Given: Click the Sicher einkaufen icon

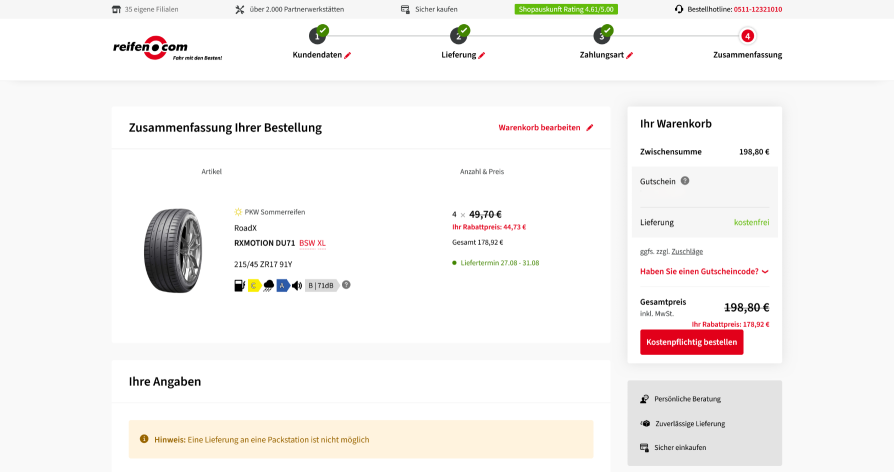Looking at the screenshot, I should pos(644,447).
